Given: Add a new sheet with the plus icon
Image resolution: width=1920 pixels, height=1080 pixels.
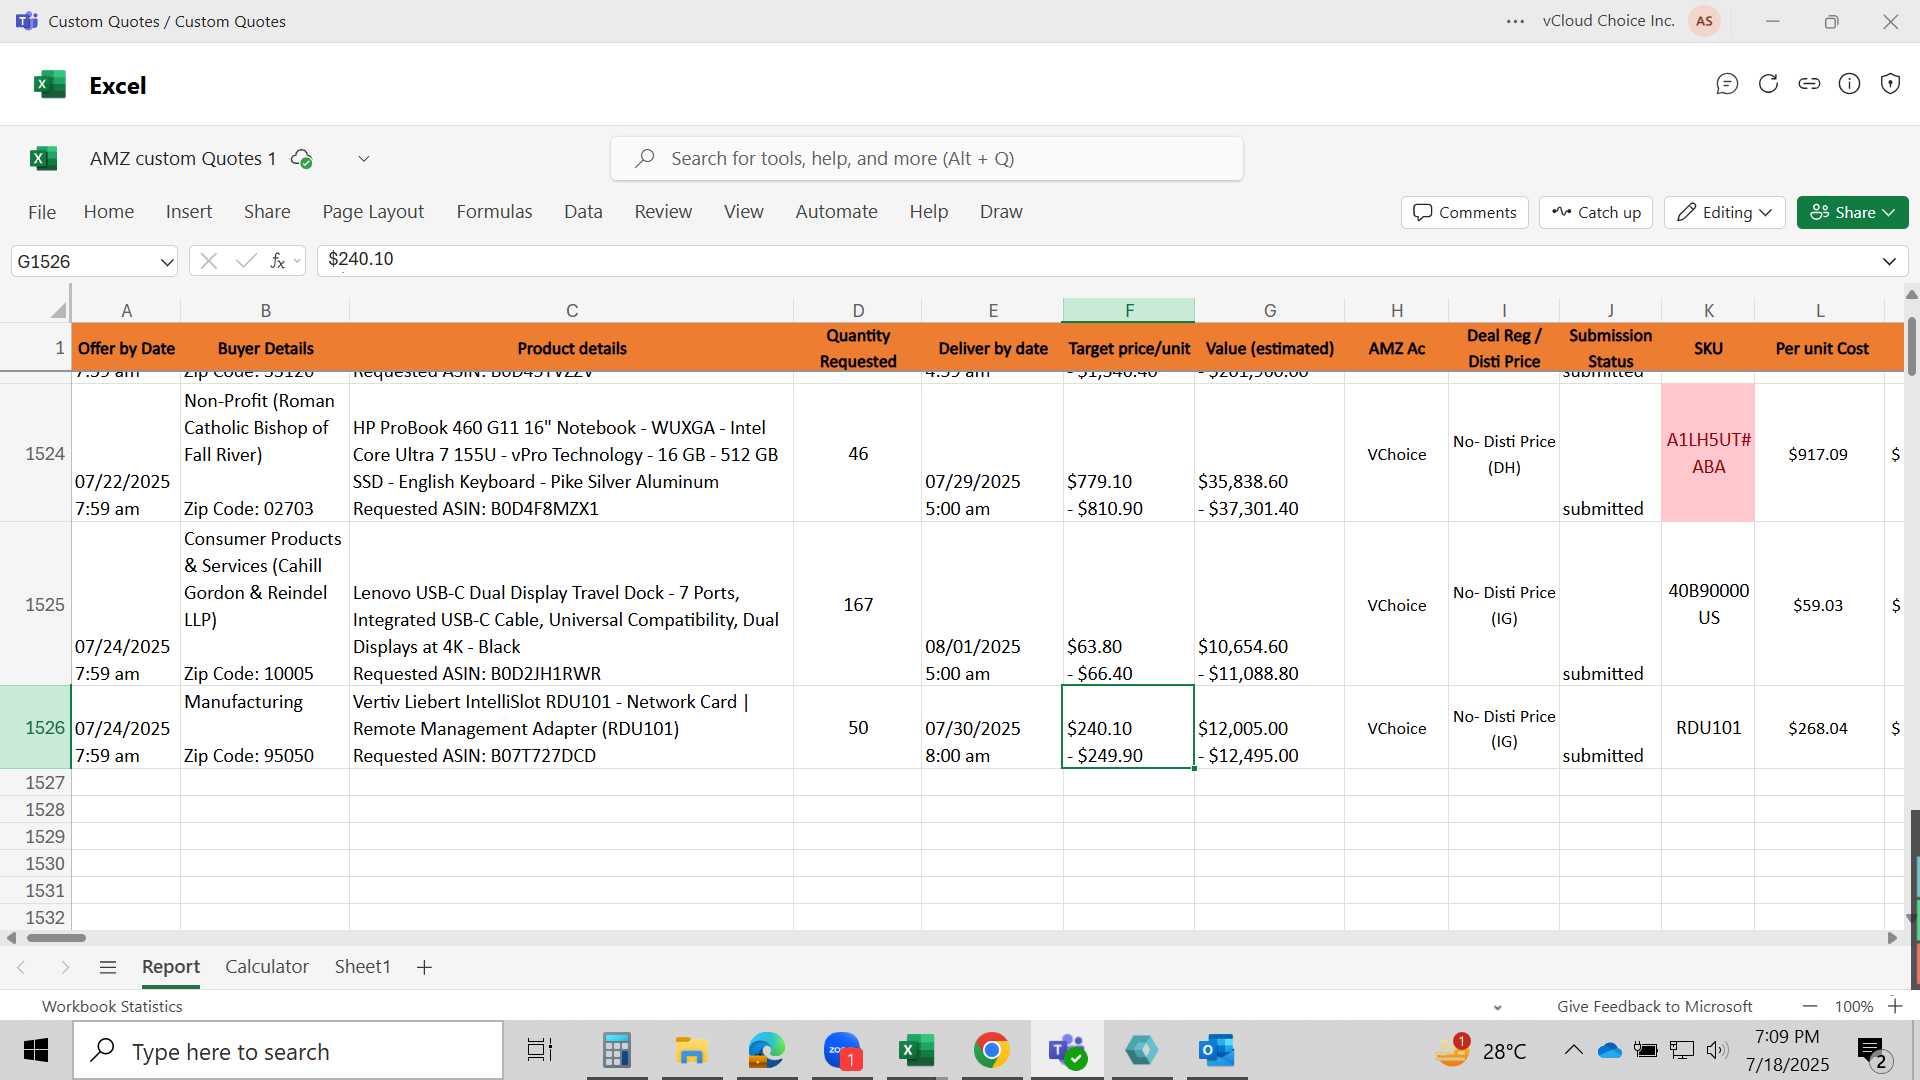Looking at the screenshot, I should tap(424, 967).
